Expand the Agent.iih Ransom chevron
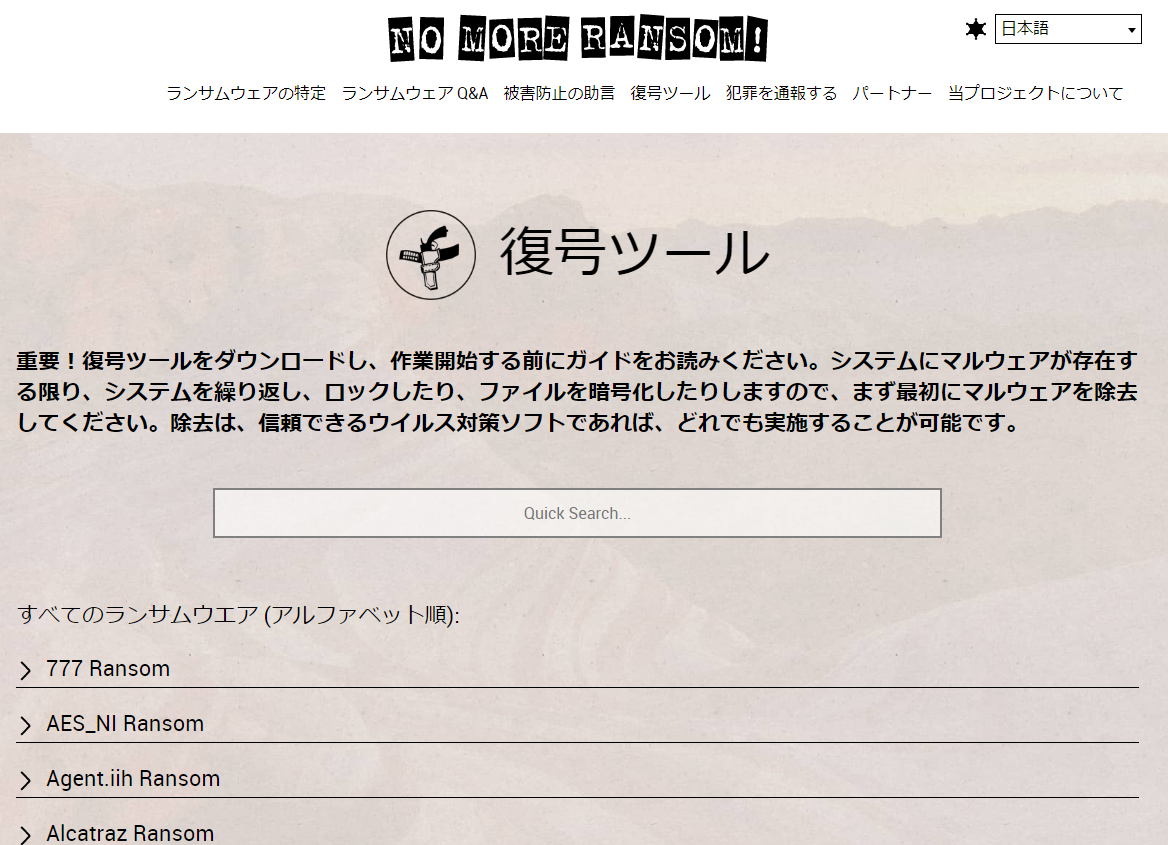The height and width of the screenshot is (845, 1168). pos(25,780)
